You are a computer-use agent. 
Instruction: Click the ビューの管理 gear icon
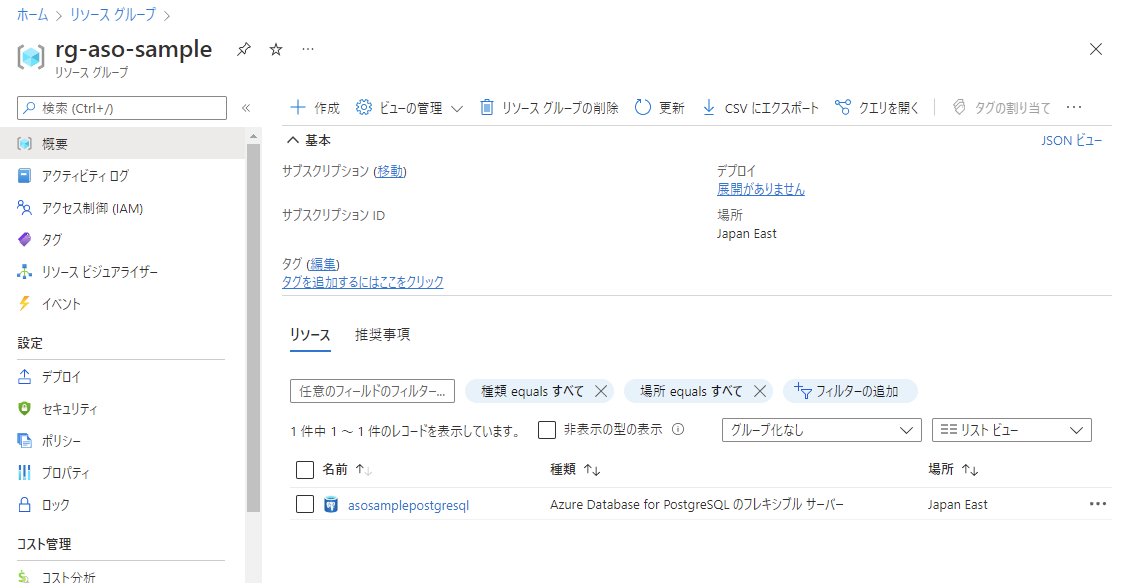click(x=364, y=107)
